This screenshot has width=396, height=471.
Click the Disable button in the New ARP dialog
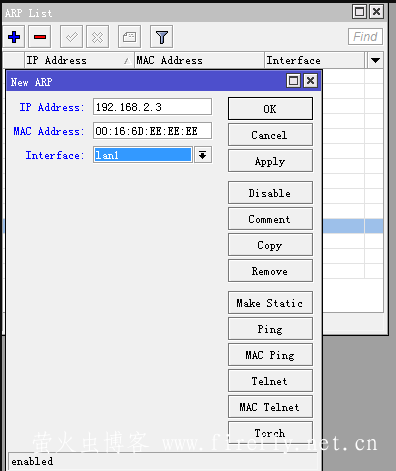(x=270, y=193)
